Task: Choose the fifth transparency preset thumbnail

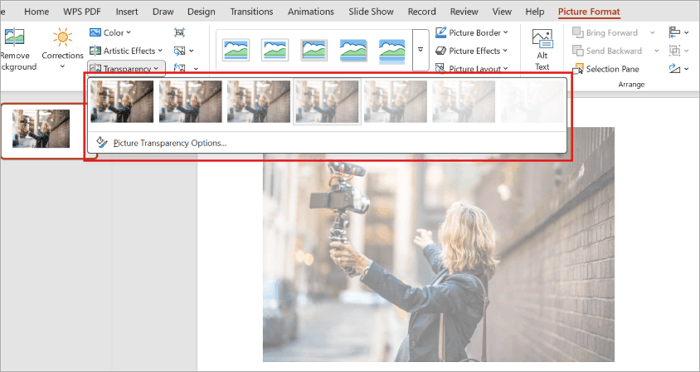Action: [x=395, y=101]
